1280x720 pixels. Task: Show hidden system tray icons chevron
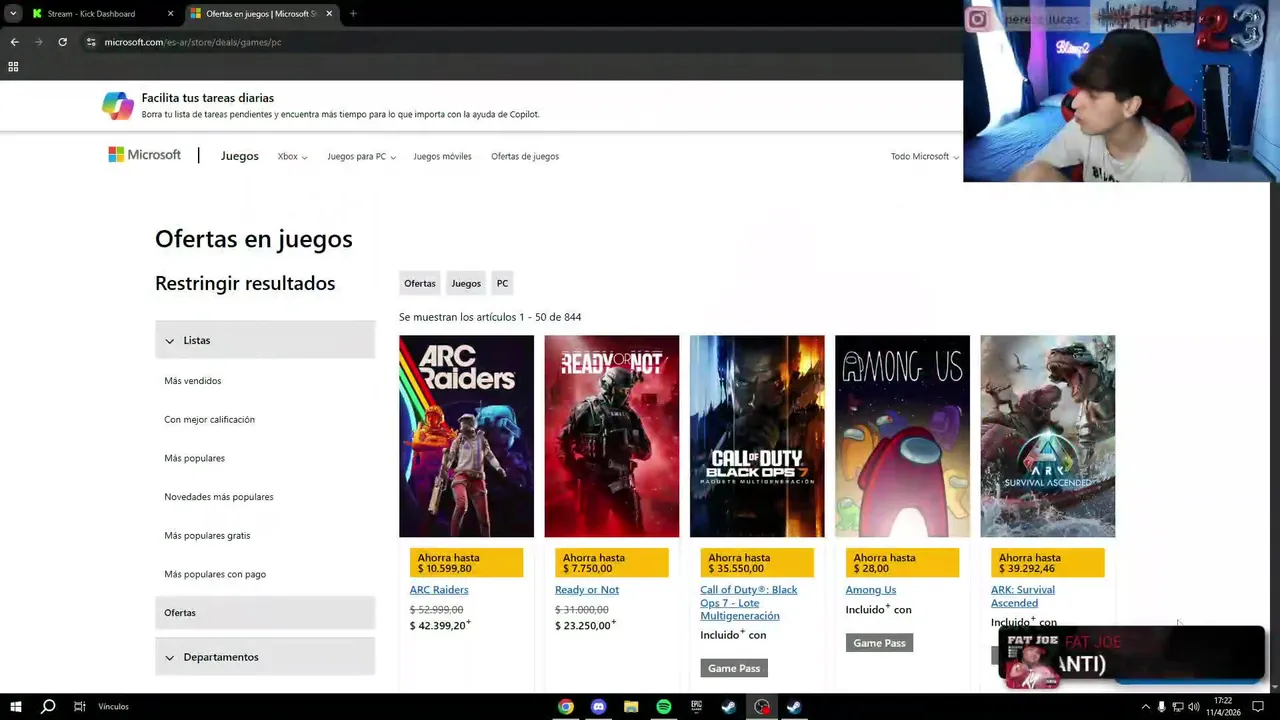point(1145,707)
